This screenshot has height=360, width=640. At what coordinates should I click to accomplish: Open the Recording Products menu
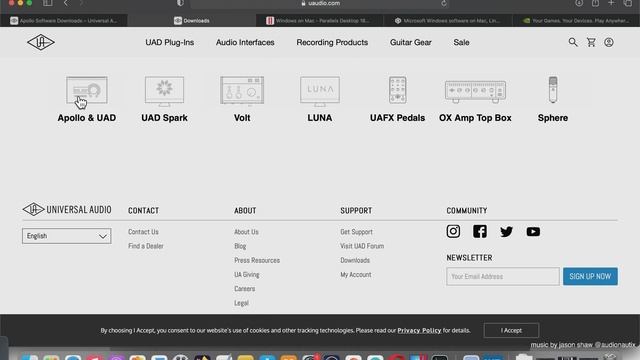332,42
